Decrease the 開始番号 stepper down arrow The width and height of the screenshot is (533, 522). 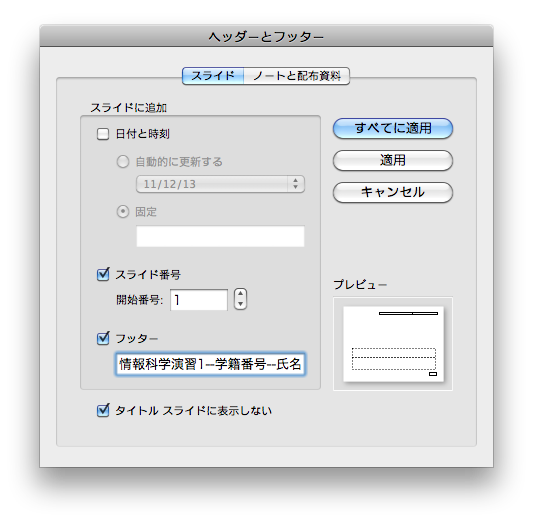[240, 304]
